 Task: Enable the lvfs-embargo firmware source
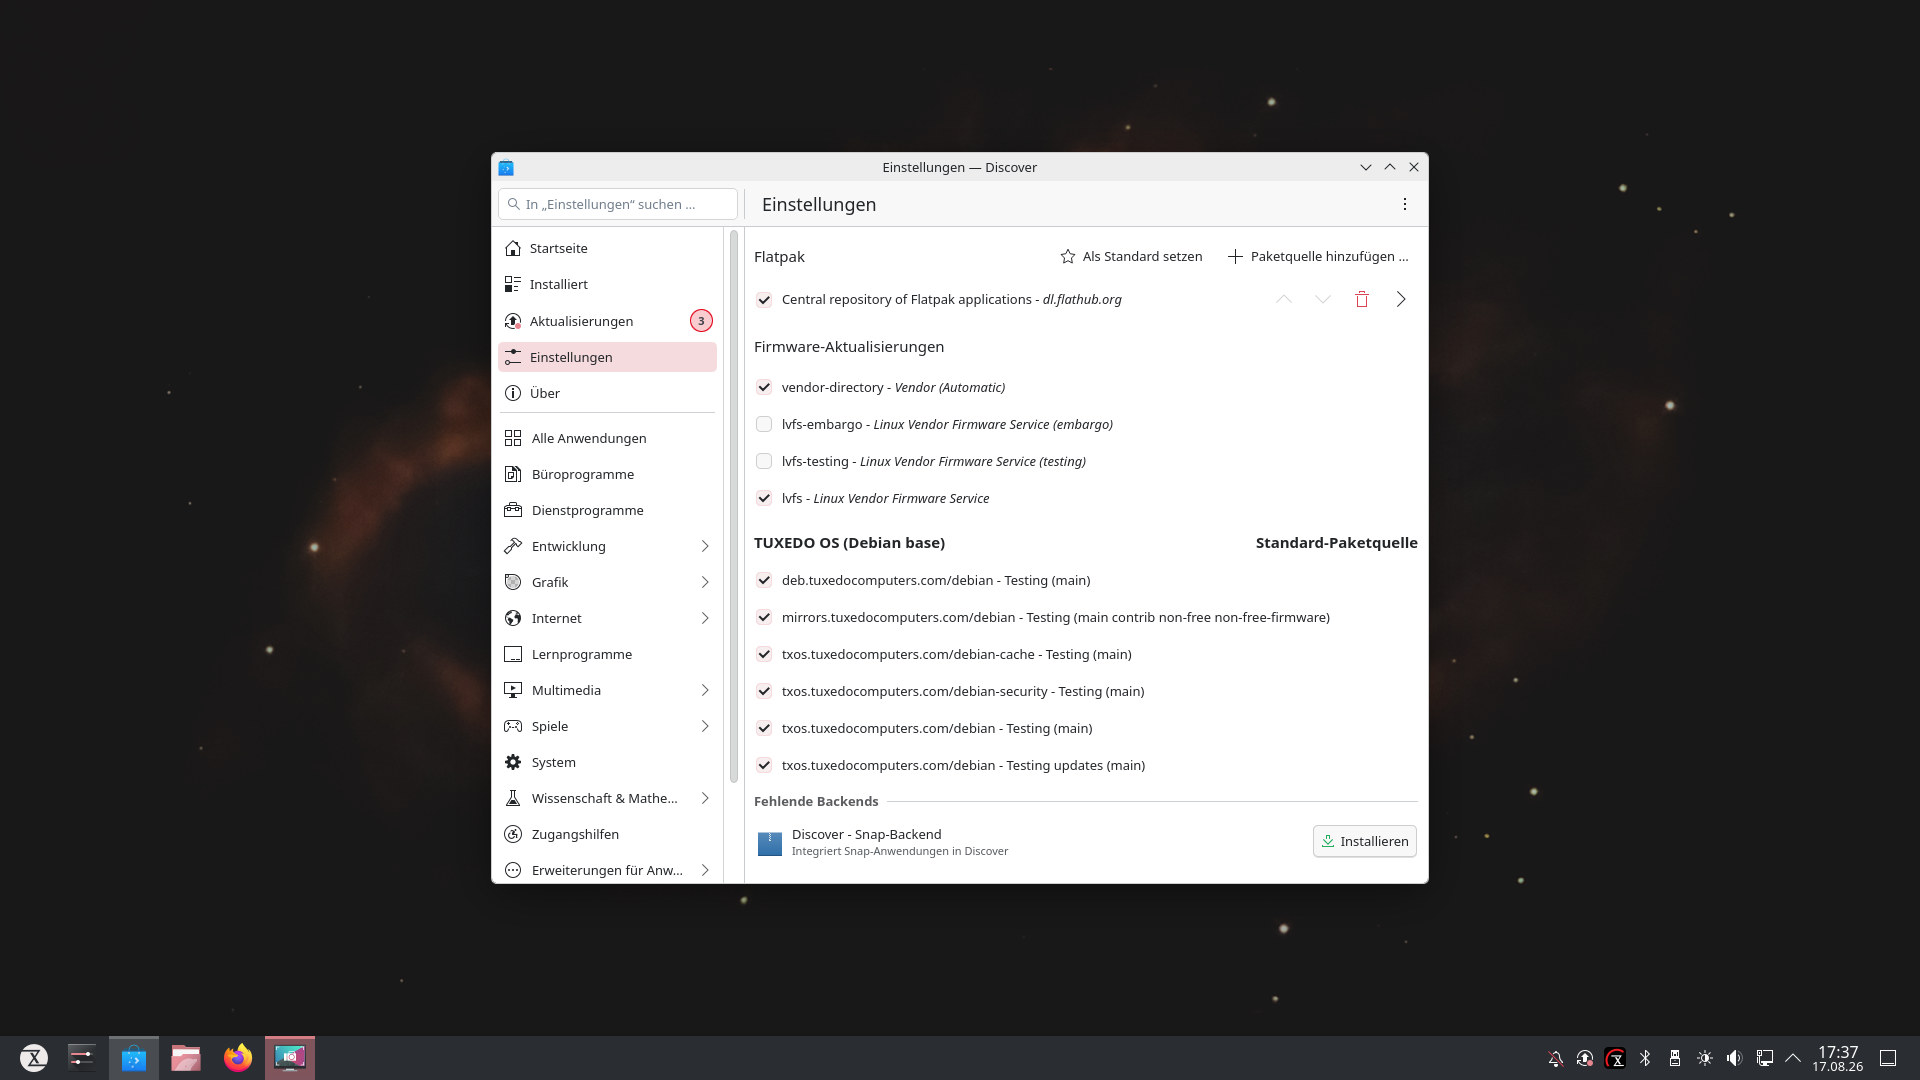coord(764,425)
